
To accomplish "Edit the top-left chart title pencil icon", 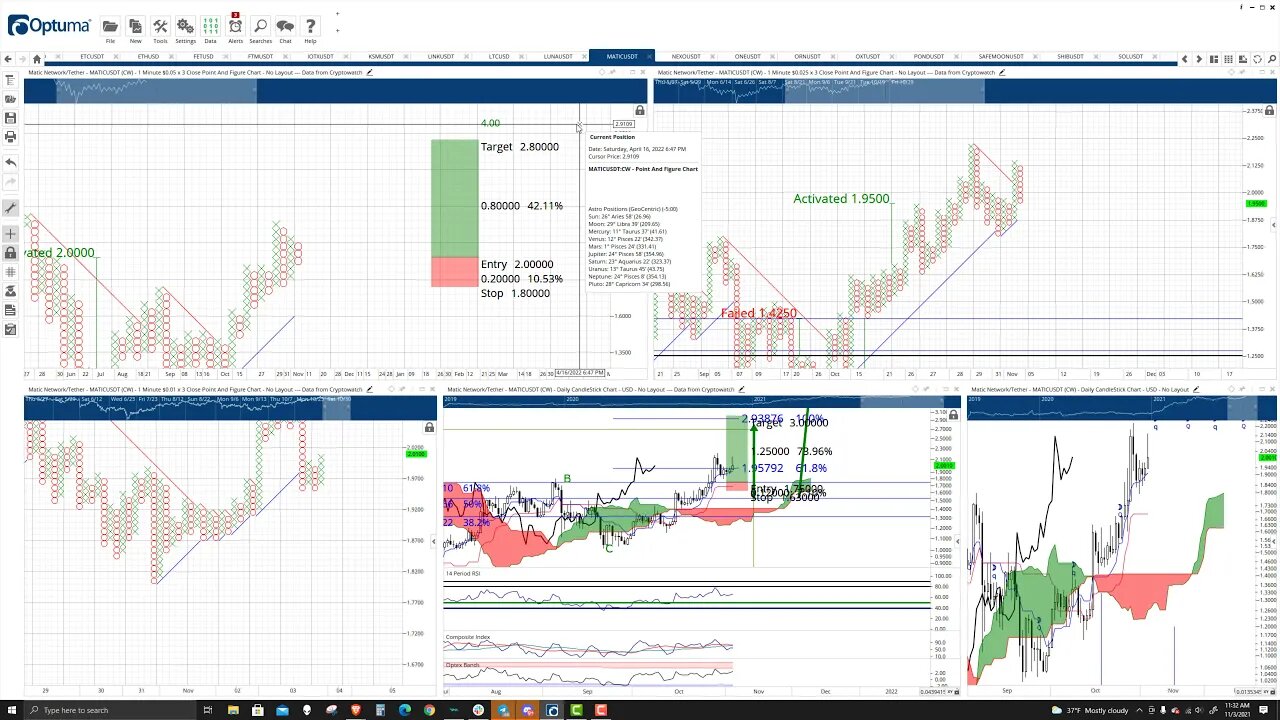I will click(x=369, y=72).
